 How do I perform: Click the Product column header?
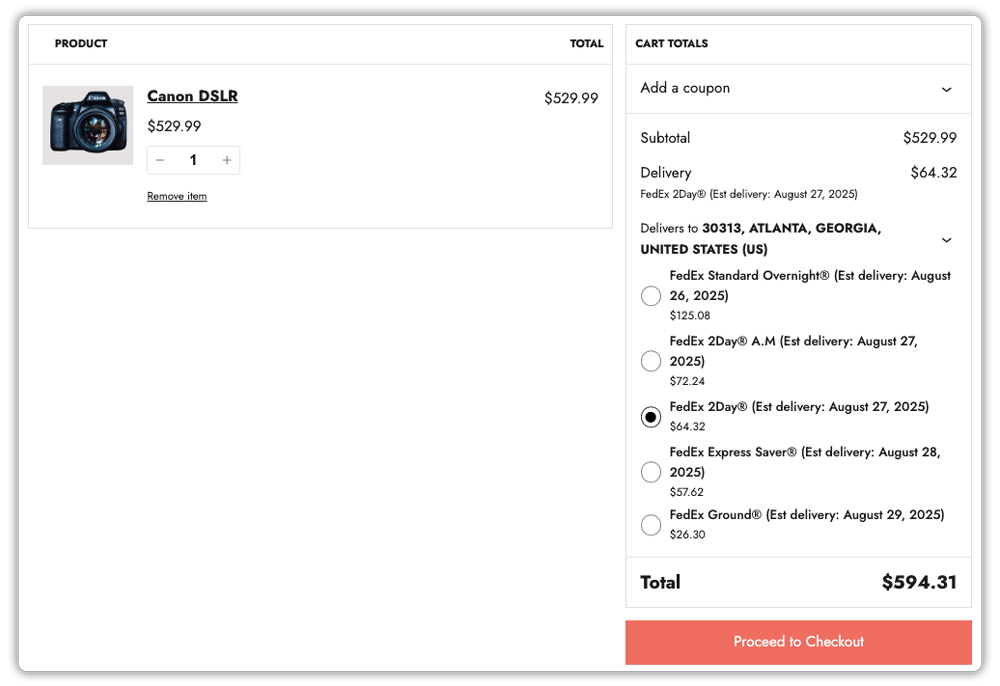[81, 44]
